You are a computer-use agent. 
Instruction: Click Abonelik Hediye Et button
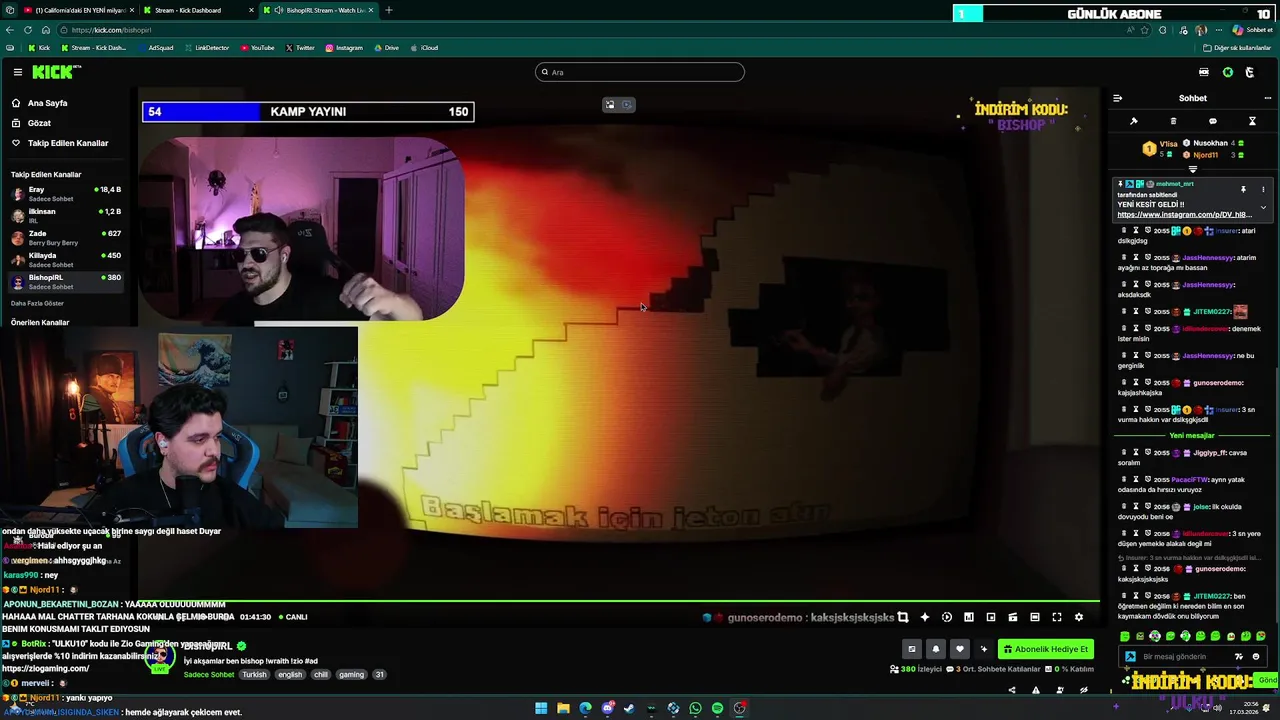coord(1046,649)
